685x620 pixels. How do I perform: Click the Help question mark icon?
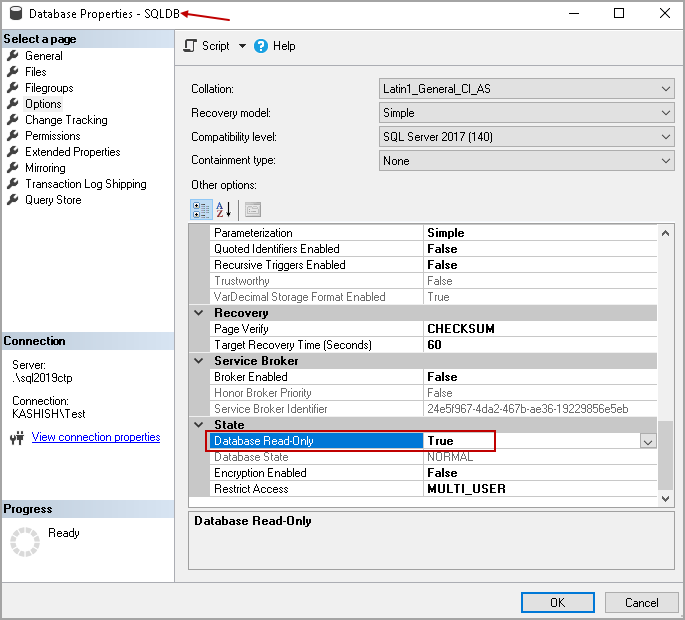point(261,46)
